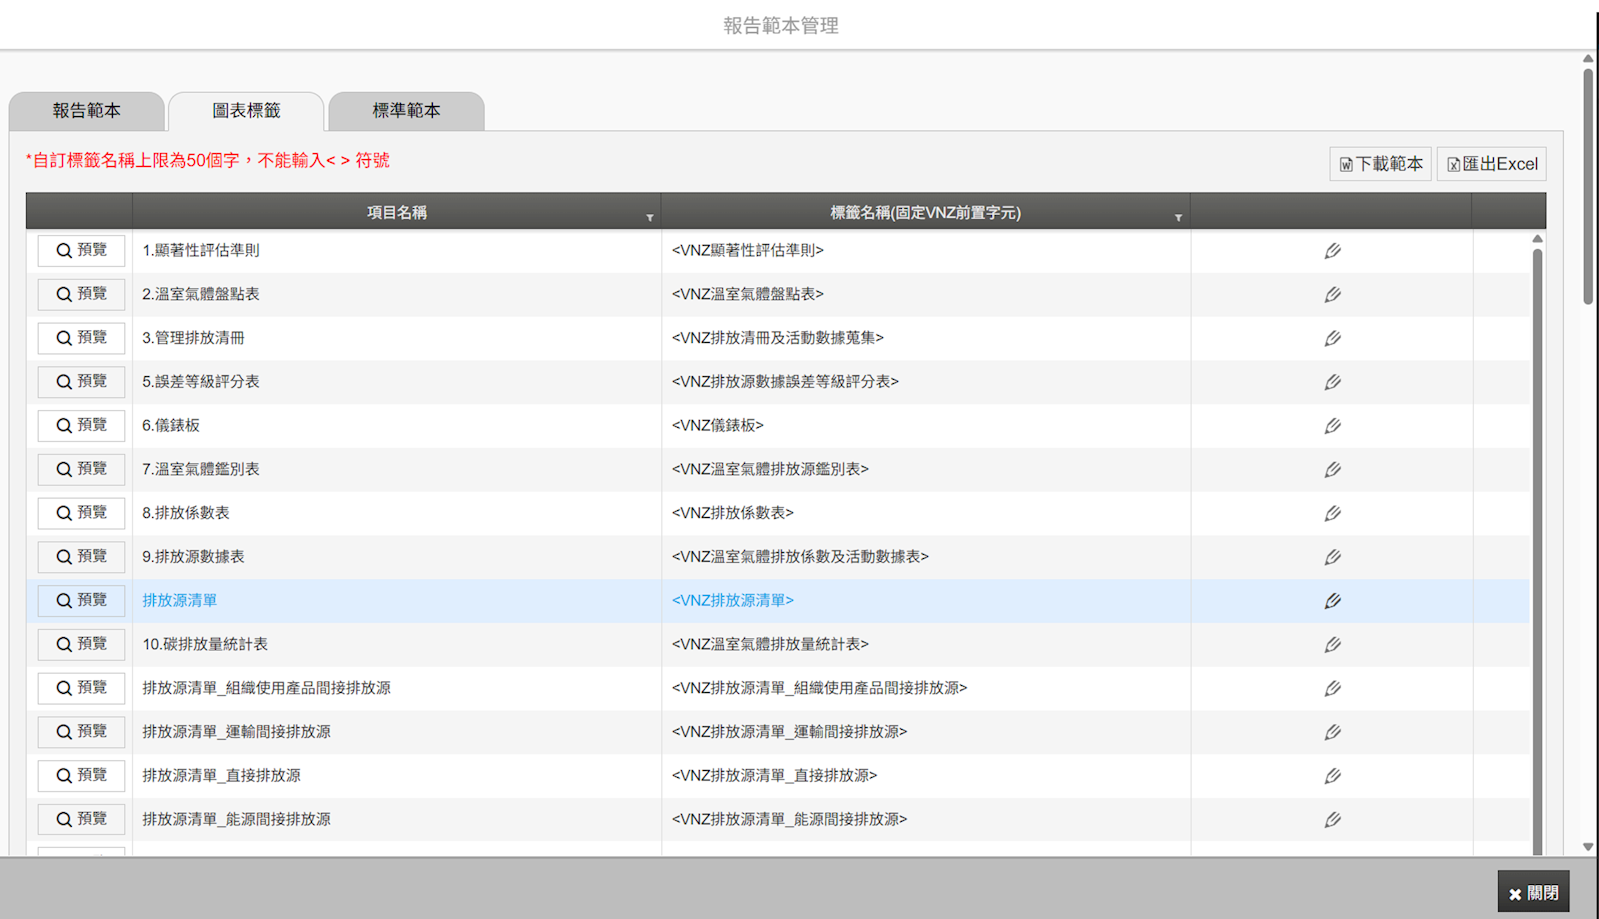Click pencil icon in highlighted 排放源清單 row
1599x919 pixels.
(x=1332, y=601)
